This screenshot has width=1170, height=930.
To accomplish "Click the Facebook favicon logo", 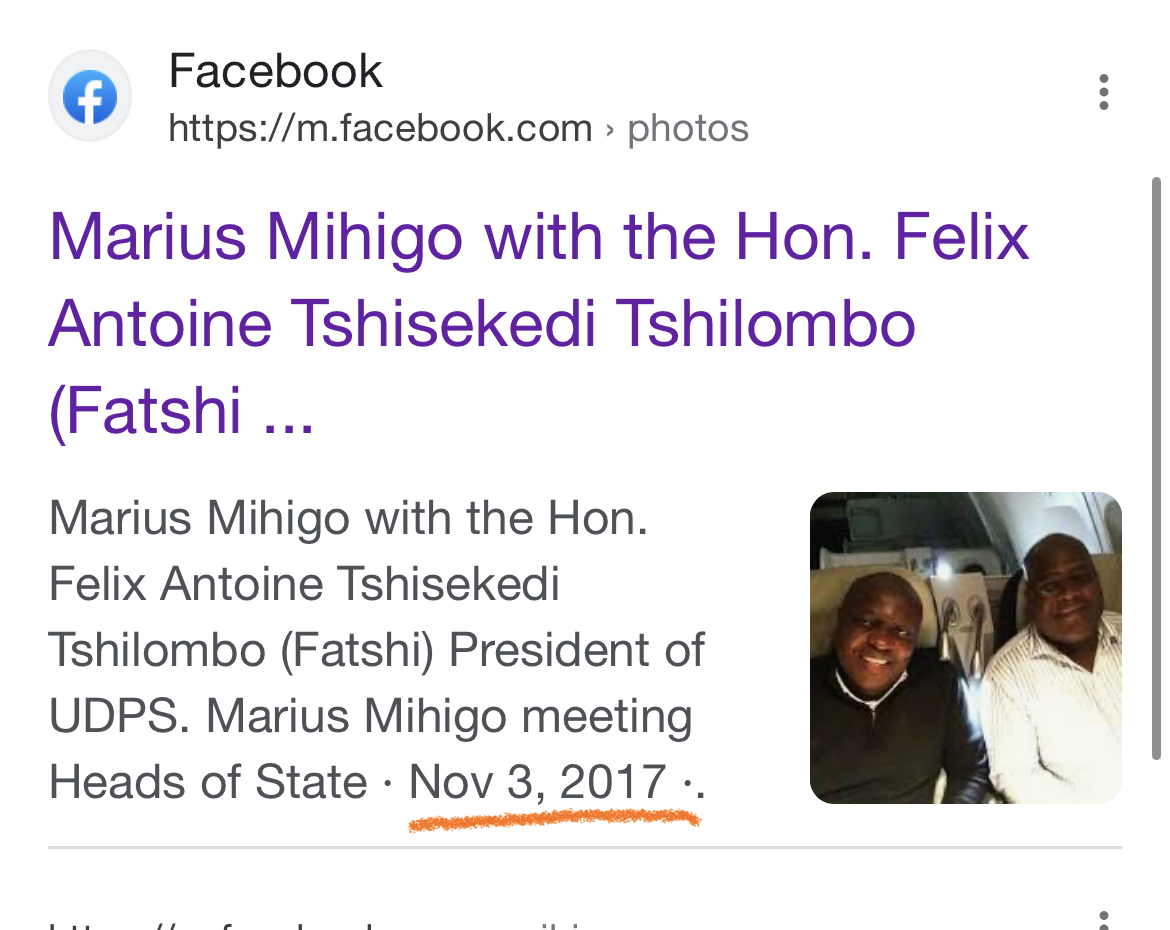I will pos(90,98).
